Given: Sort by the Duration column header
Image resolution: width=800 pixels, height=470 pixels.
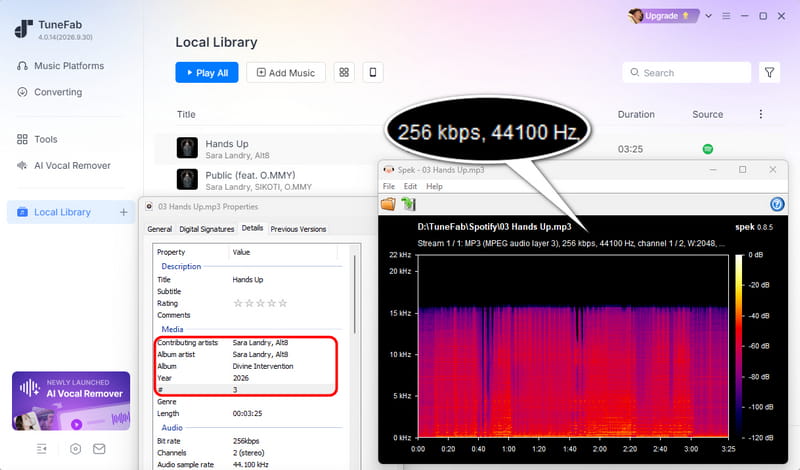Looking at the screenshot, I should 636,114.
